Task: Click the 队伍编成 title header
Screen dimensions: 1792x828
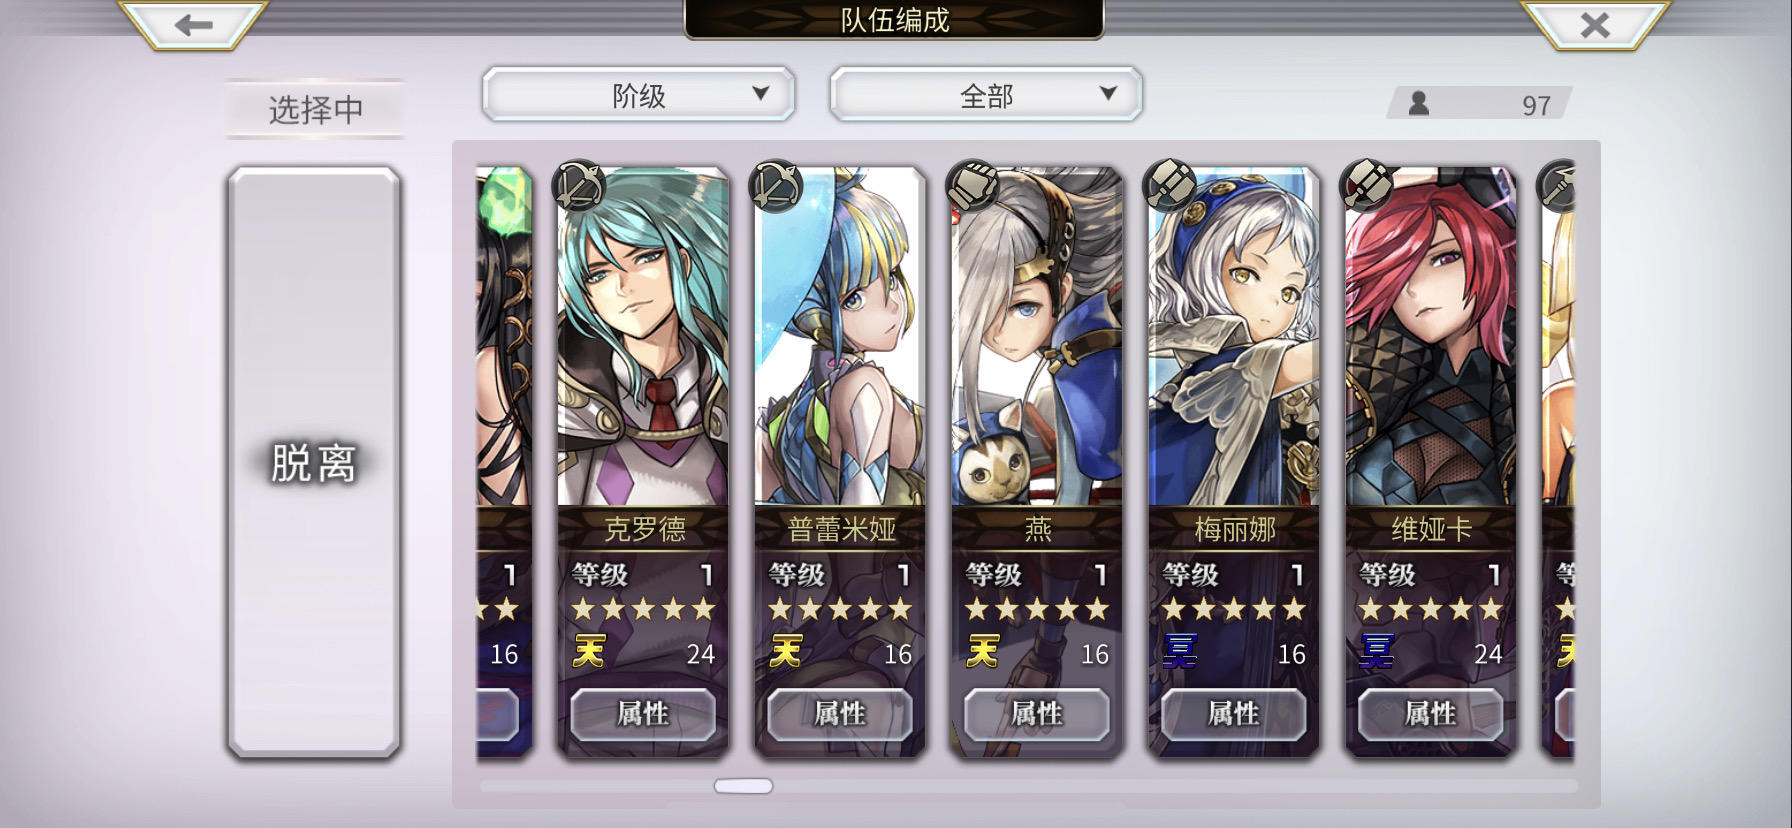Action: coord(894,20)
